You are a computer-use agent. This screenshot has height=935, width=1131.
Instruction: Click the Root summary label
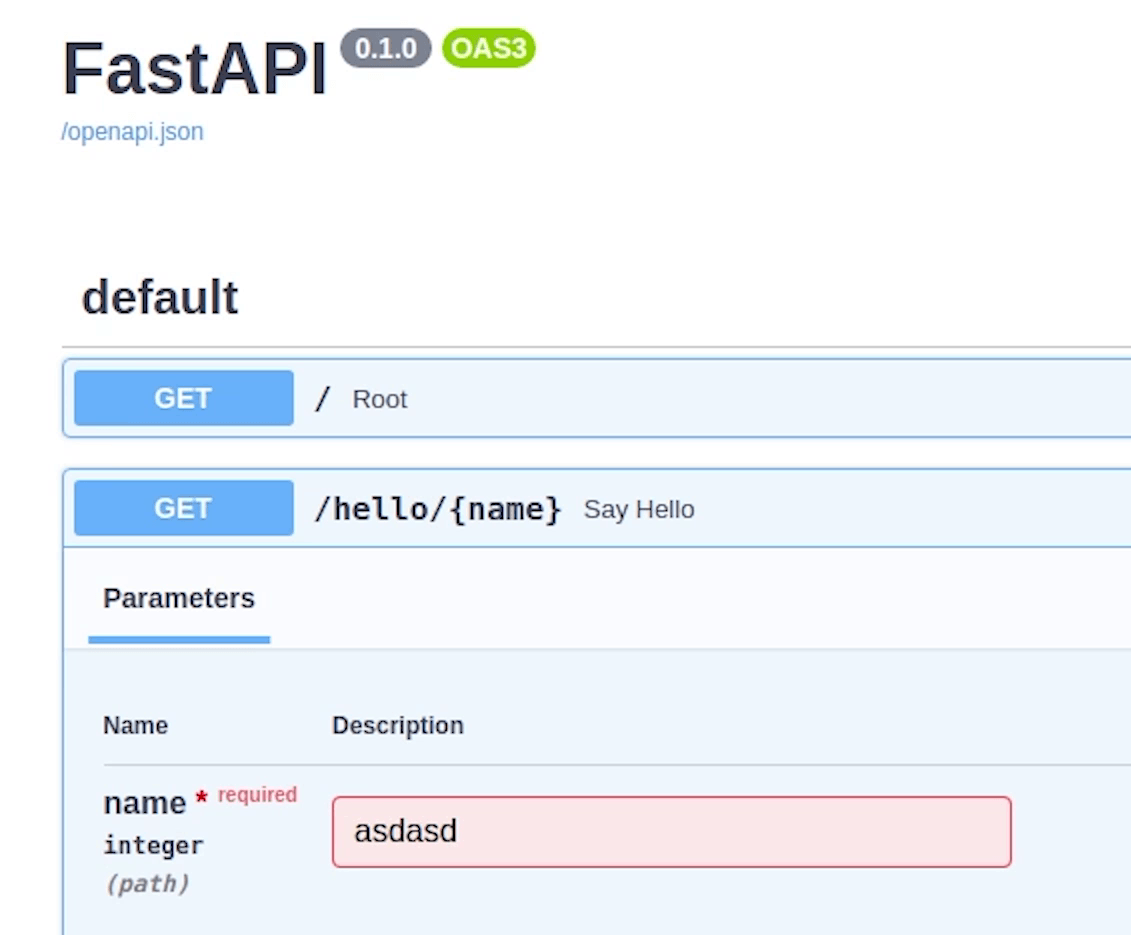[x=379, y=400]
